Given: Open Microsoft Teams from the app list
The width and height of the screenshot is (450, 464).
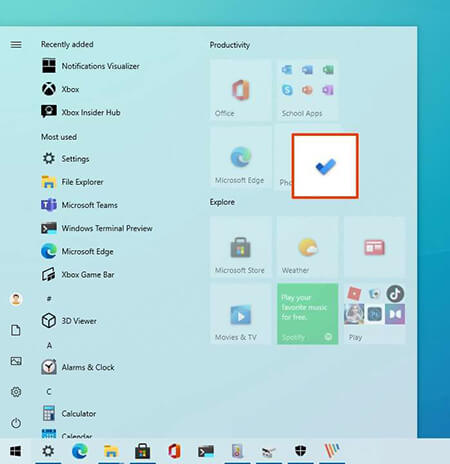Looking at the screenshot, I should pyautogui.click(x=80, y=205).
